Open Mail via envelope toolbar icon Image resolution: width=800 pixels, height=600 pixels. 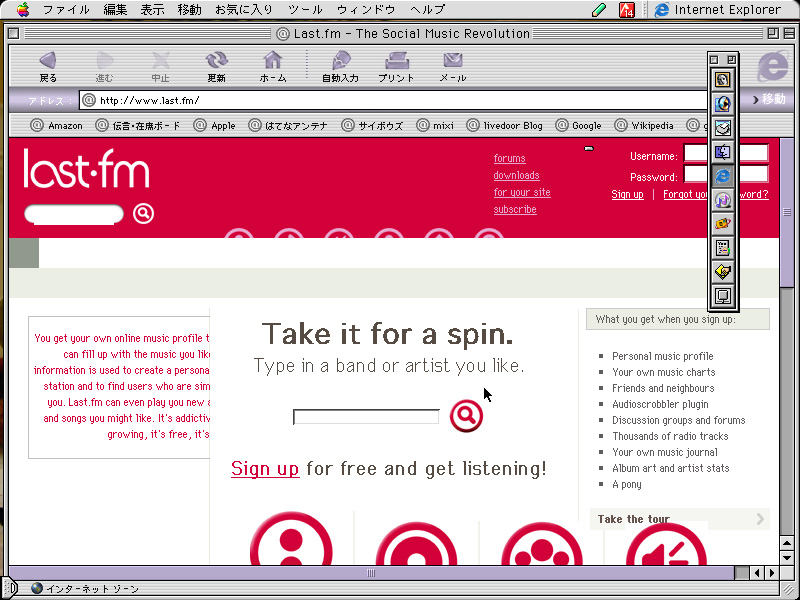point(453,60)
